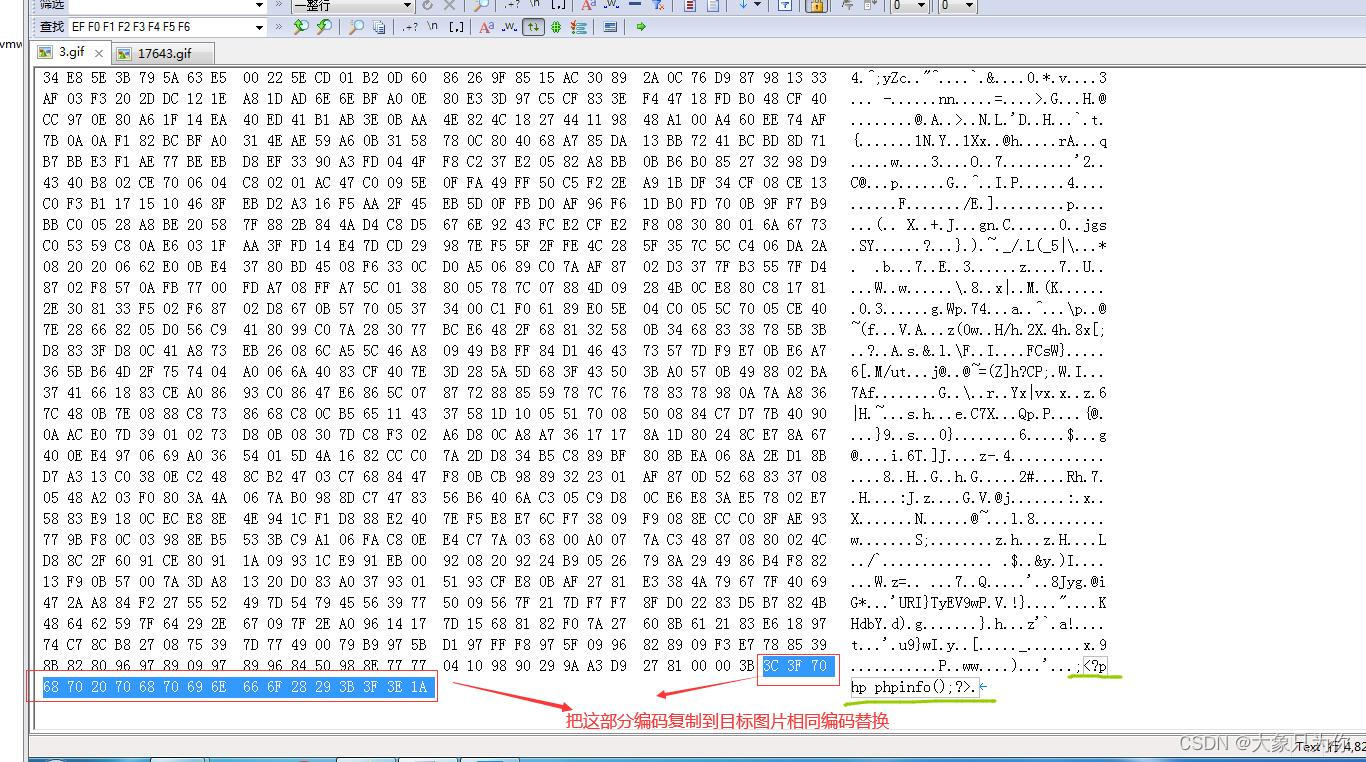The height and width of the screenshot is (762, 1366).
Task: Toggle regex .+? option in find bar
Action: tap(410, 27)
